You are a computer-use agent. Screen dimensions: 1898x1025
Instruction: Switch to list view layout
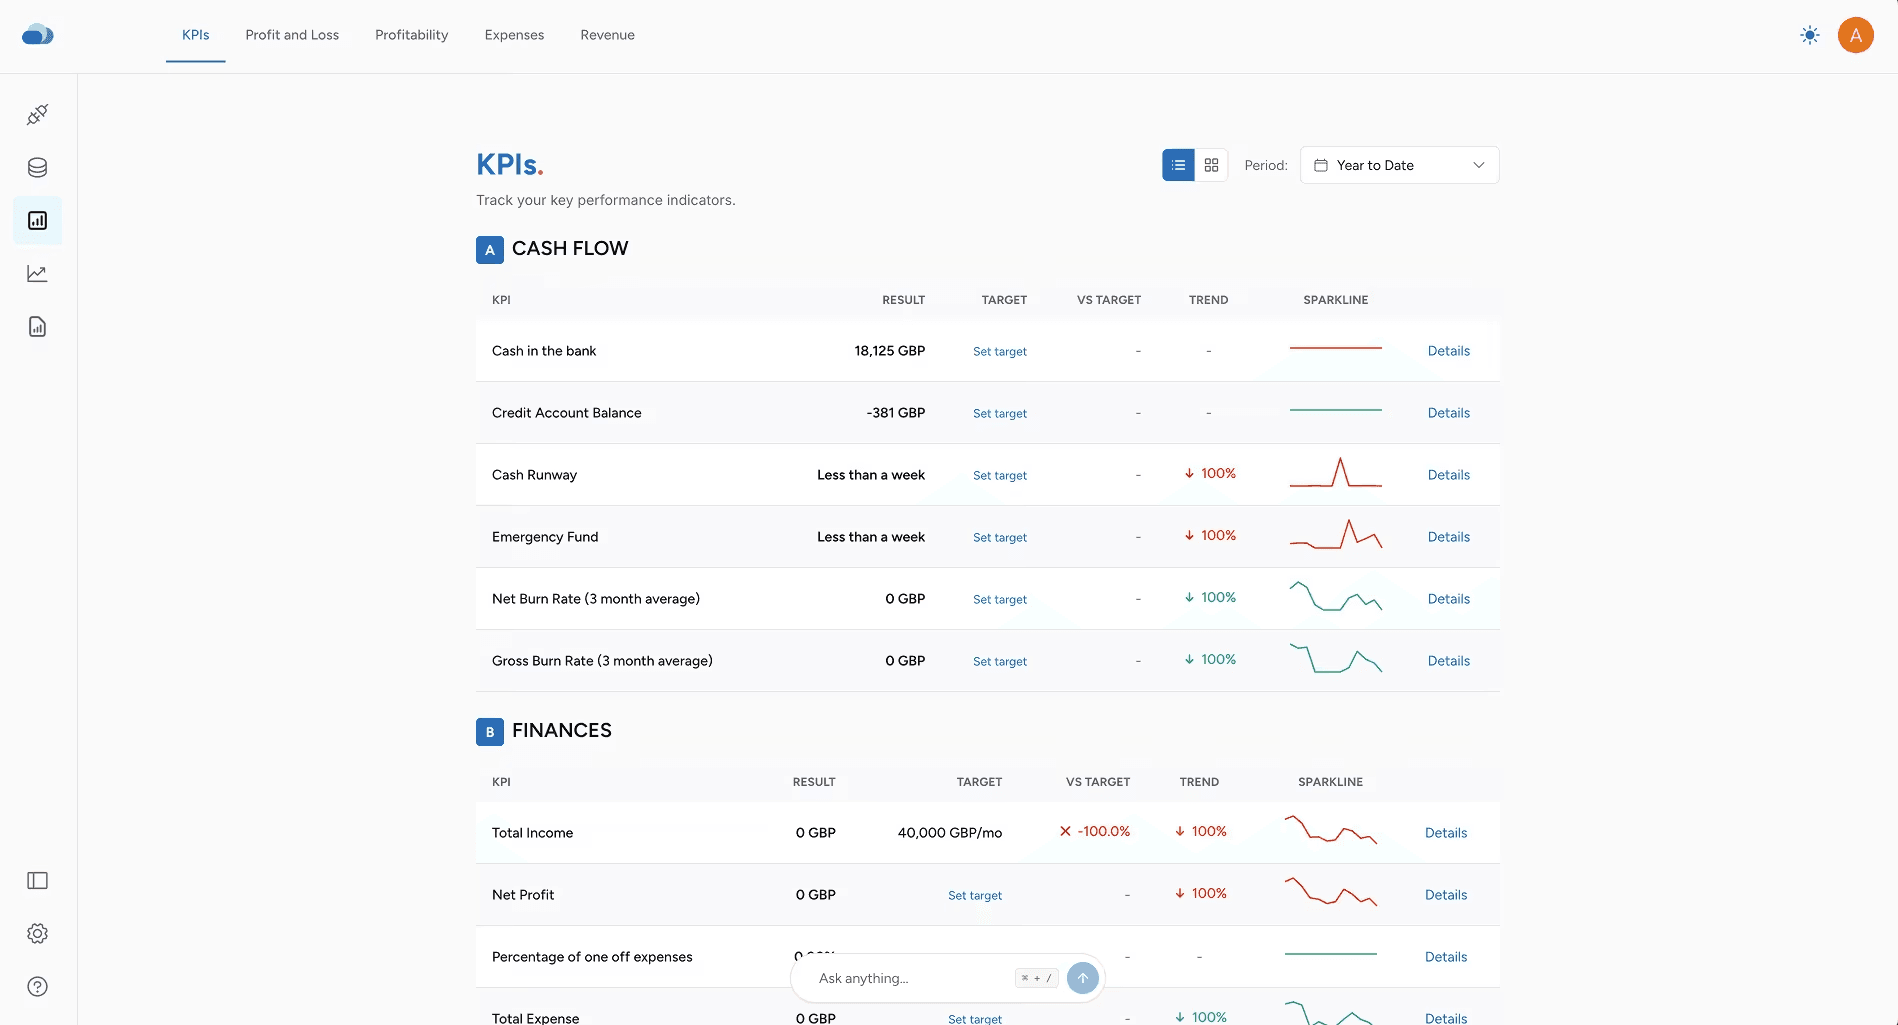[x=1178, y=165]
